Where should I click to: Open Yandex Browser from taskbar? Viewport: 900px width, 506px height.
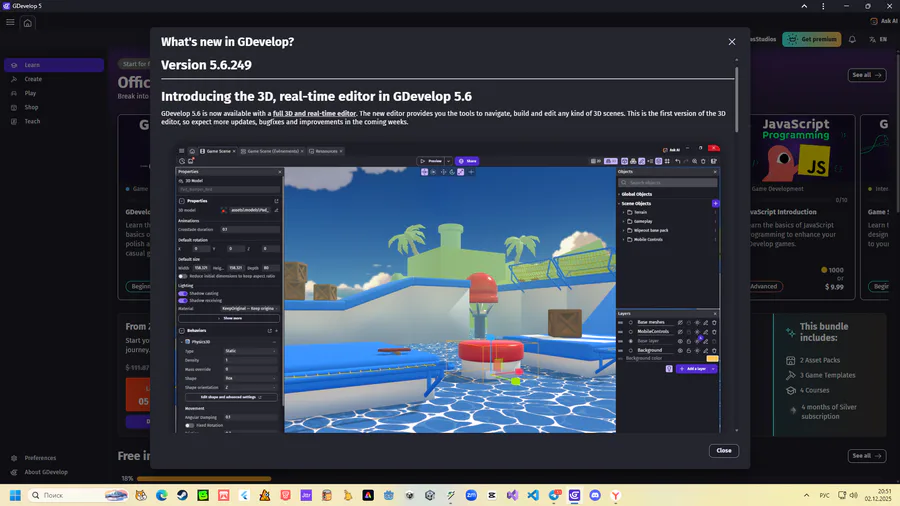(x=616, y=495)
